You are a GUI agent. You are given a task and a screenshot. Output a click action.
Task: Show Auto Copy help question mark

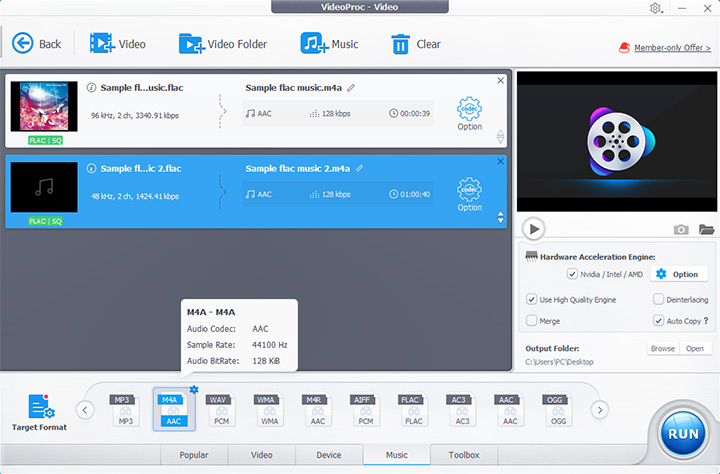pyautogui.click(x=706, y=321)
